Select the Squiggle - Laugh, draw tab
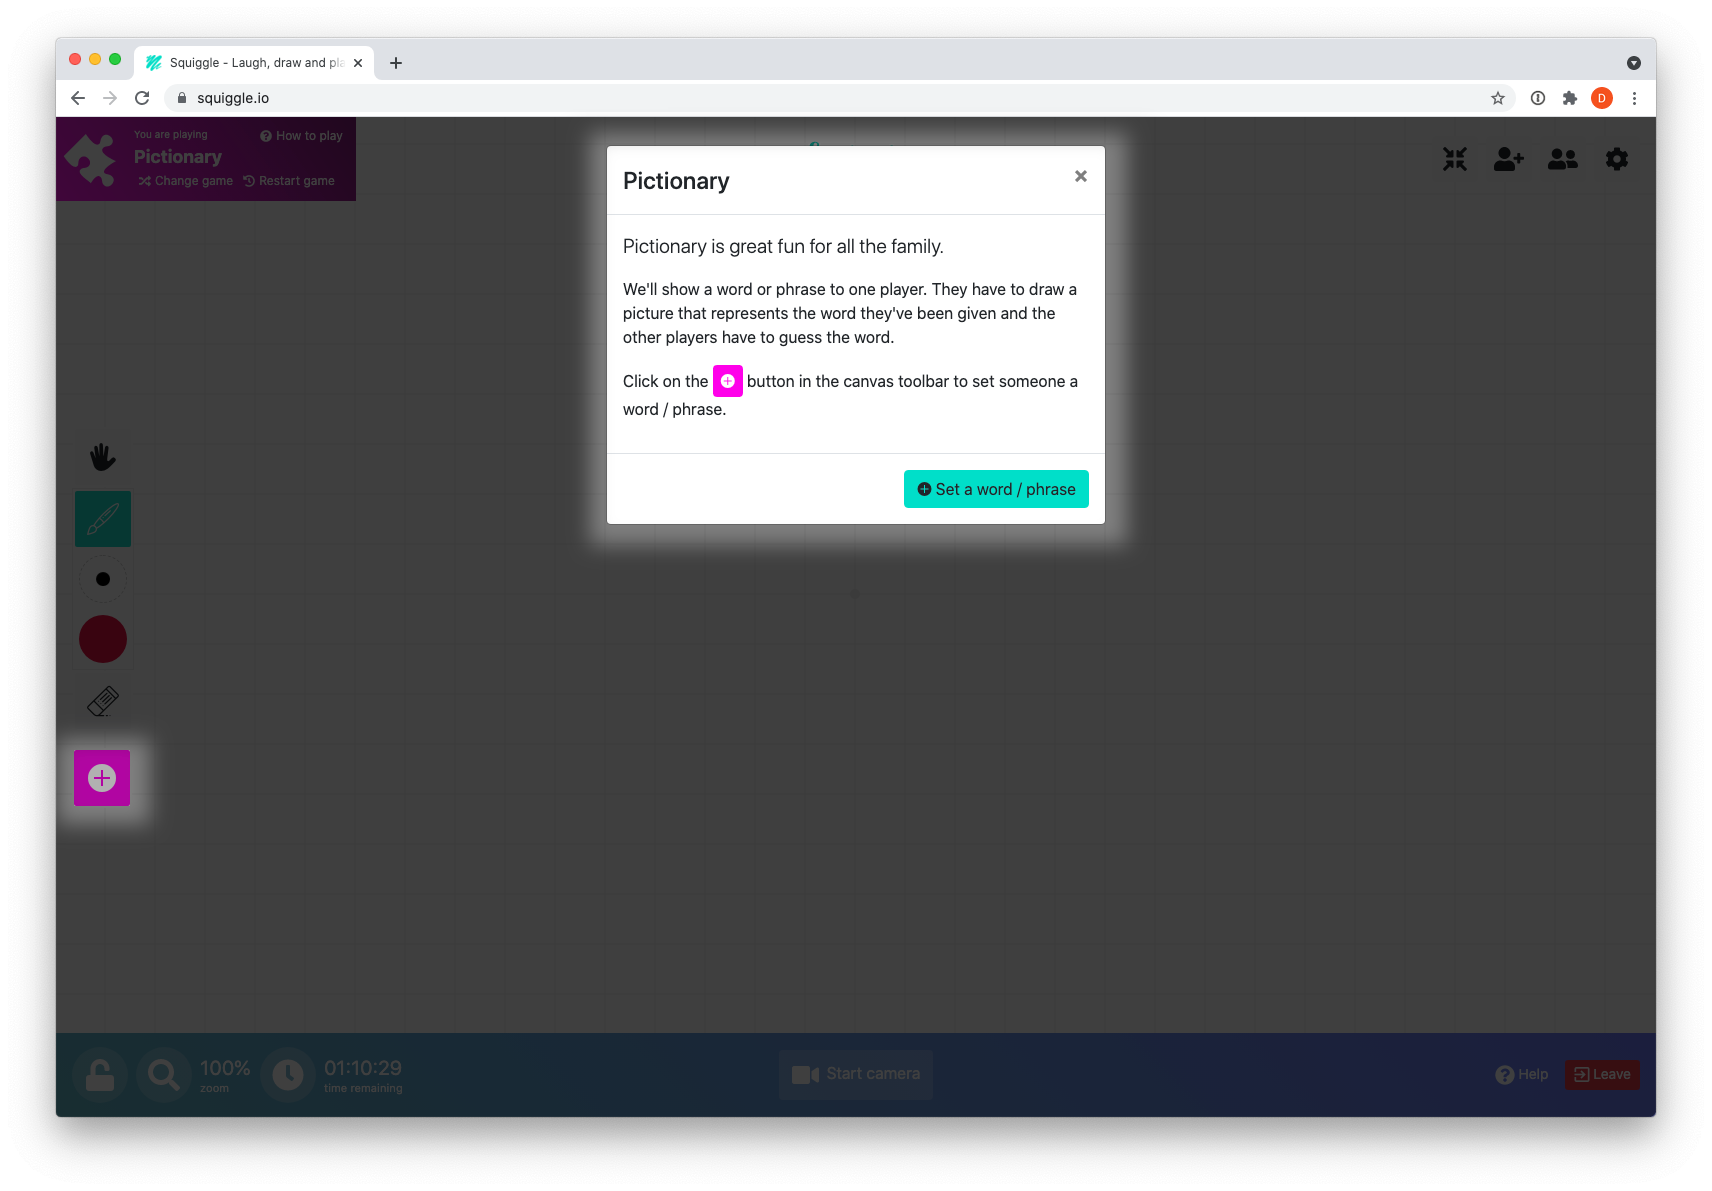1712x1191 pixels. [x=254, y=63]
